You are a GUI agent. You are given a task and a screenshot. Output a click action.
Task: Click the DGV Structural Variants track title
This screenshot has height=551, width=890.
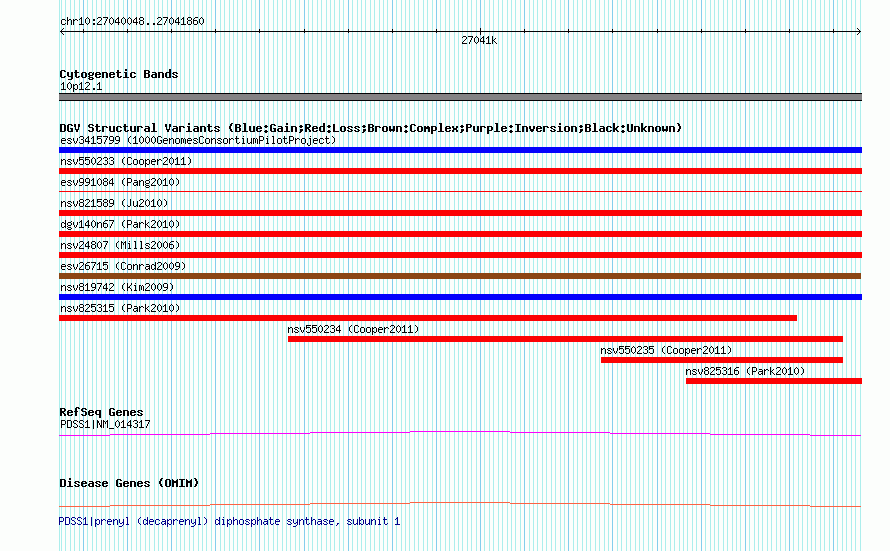click(371, 128)
